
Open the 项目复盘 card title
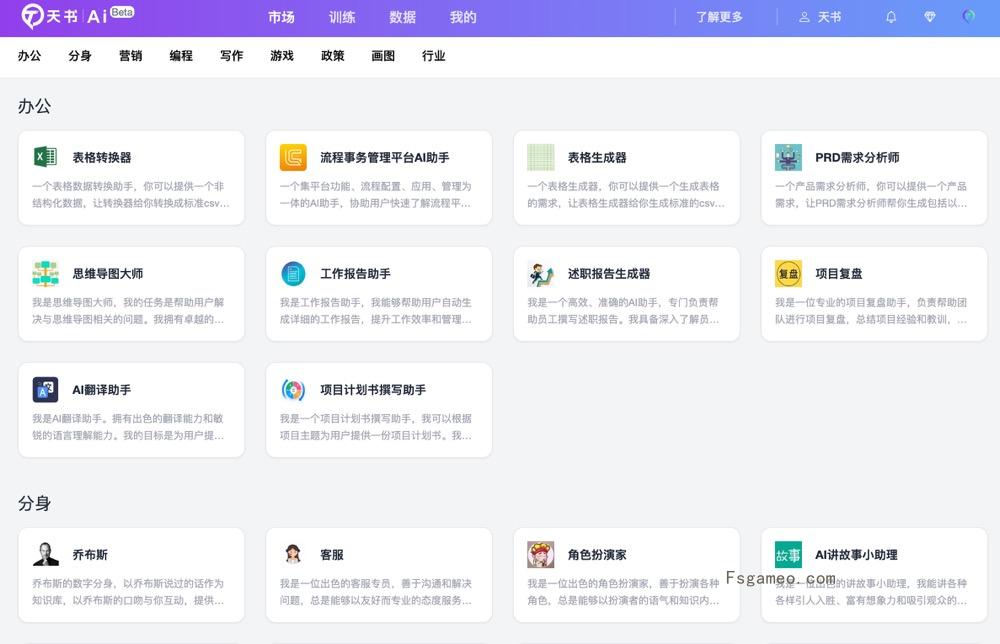tap(839, 274)
